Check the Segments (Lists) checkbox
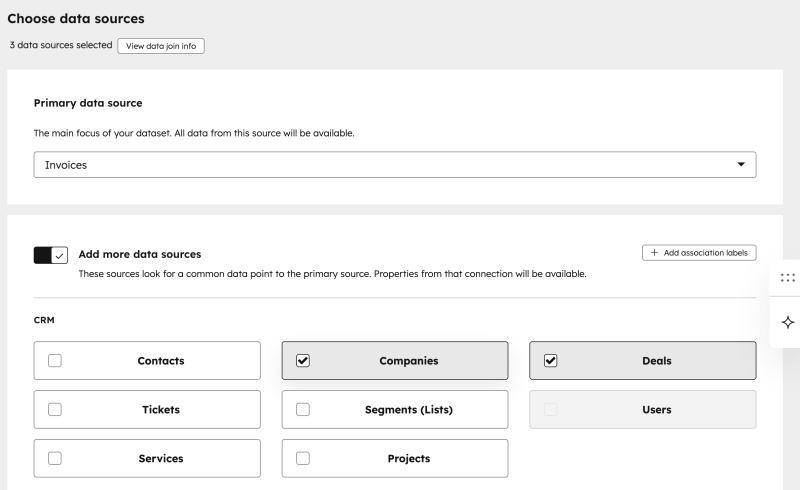 tap(303, 409)
